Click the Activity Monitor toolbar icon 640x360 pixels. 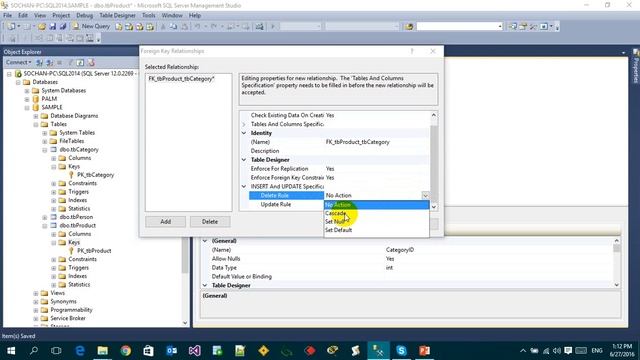[x=260, y=27]
